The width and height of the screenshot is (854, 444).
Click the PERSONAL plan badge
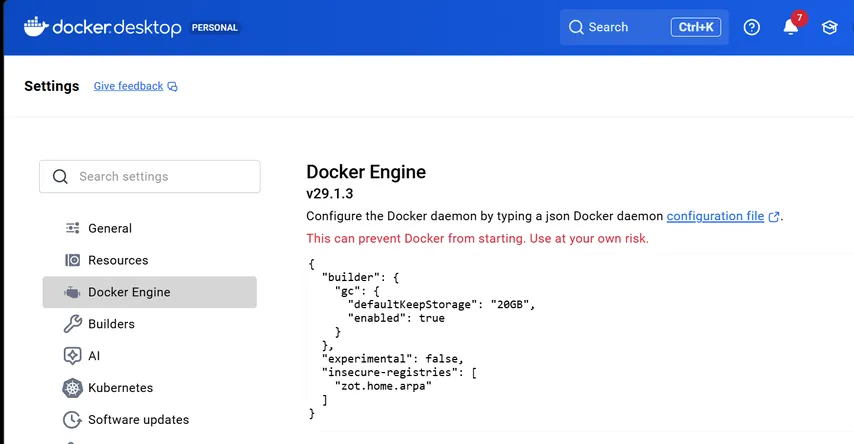215,28
